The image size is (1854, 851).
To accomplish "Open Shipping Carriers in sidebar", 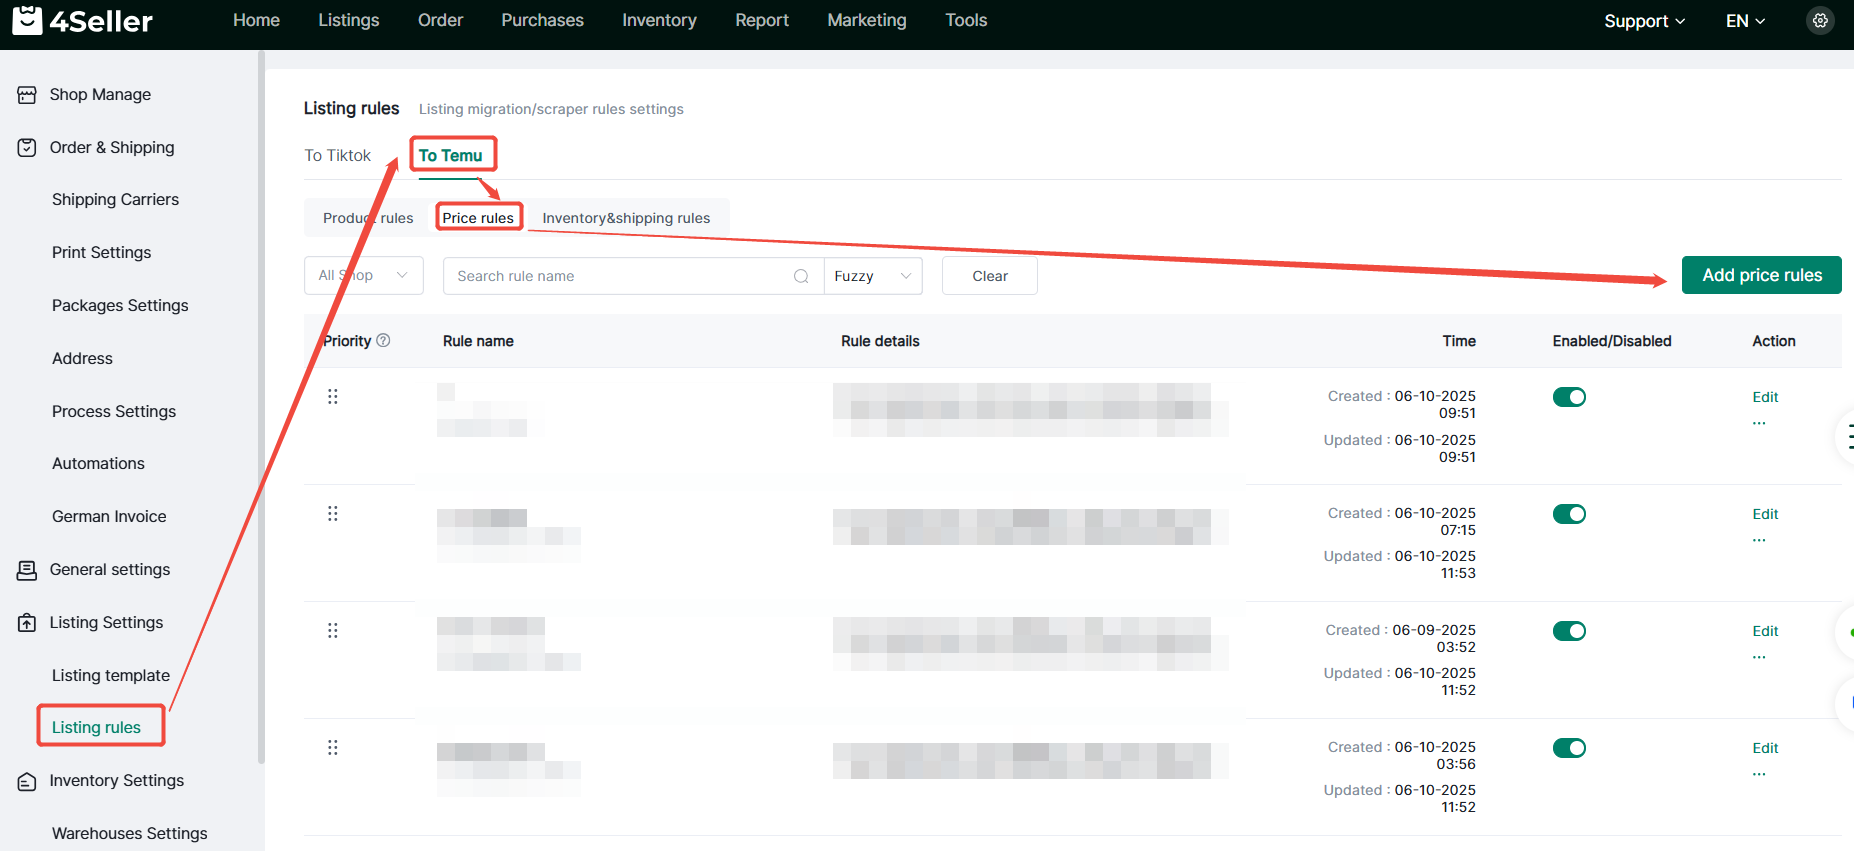I will click(116, 200).
